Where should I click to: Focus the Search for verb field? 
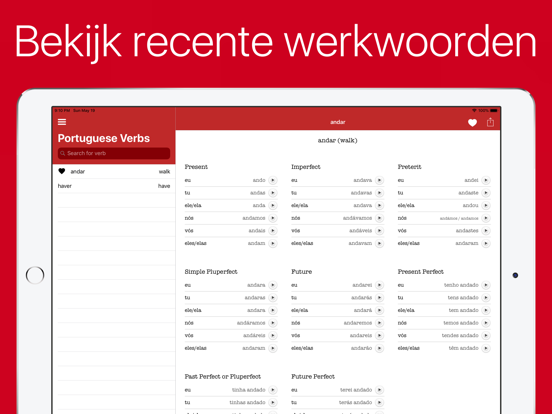pyautogui.click(x=114, y=153)
